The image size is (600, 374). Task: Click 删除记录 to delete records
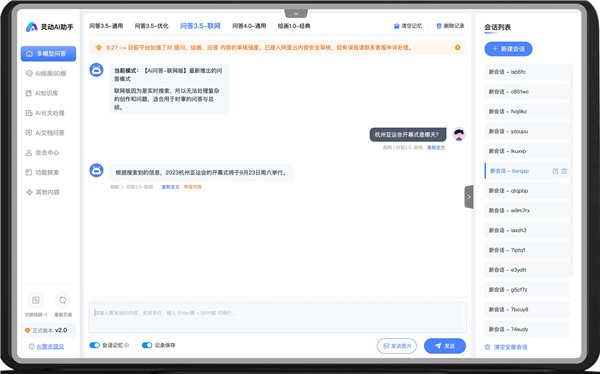[450, 26]
